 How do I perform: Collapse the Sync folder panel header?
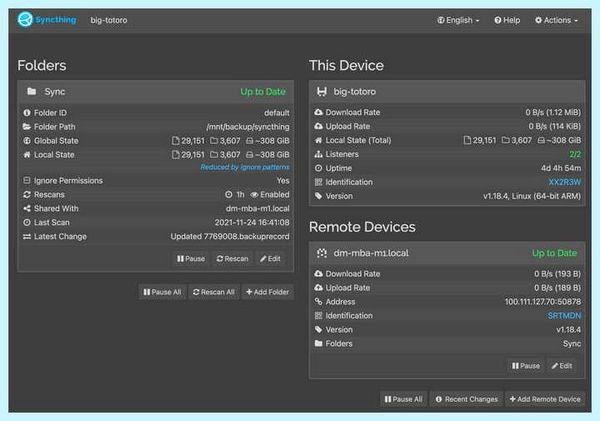point(156,92)
